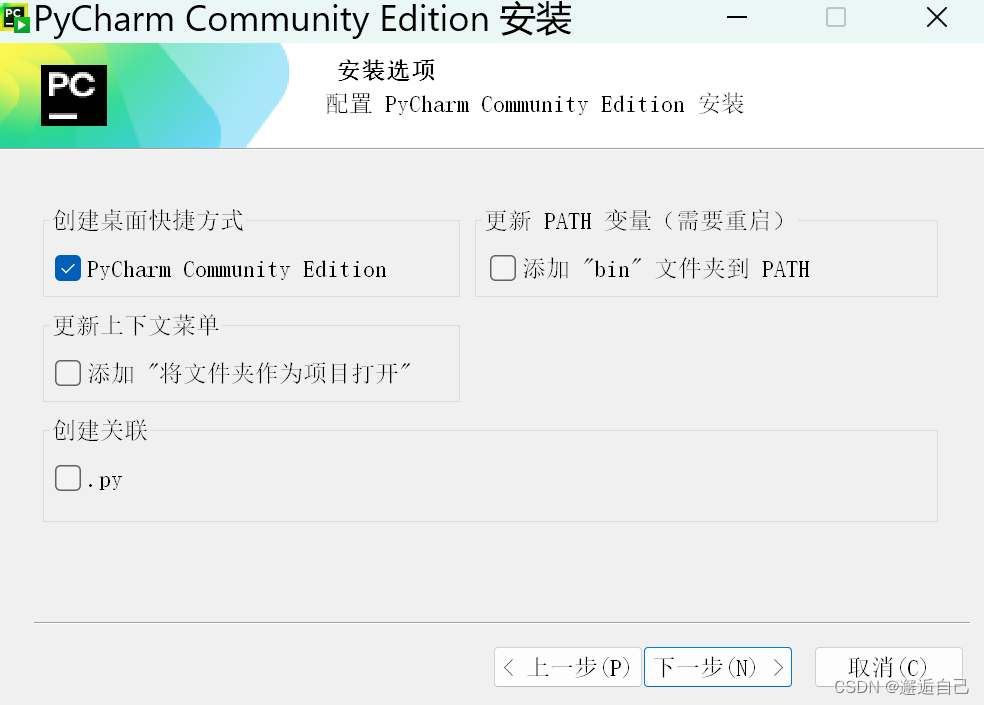Check the "将文件夹作为项目打开" context menu option
Viewport: 984px width, 705px height.
68,373
